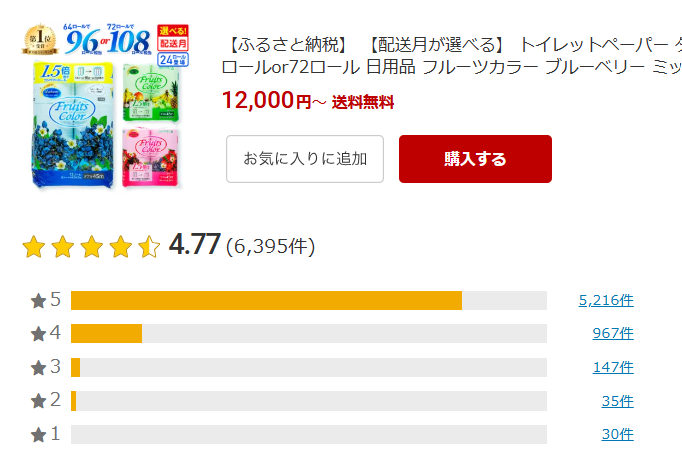
Task: Click the star icon beside rating 5
Action: point(38,300)
